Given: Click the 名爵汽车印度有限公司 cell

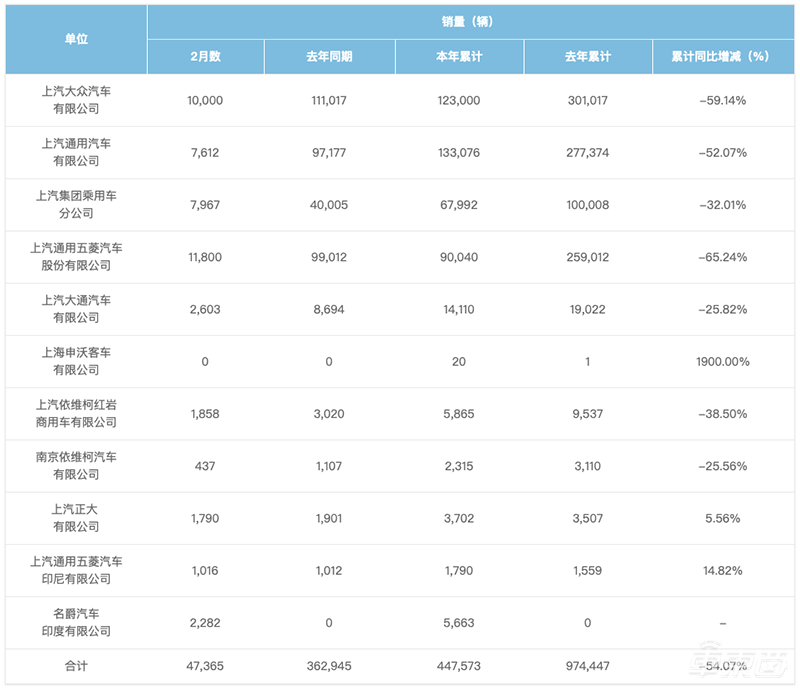Looking at the screenshot, I should (77, 621).
